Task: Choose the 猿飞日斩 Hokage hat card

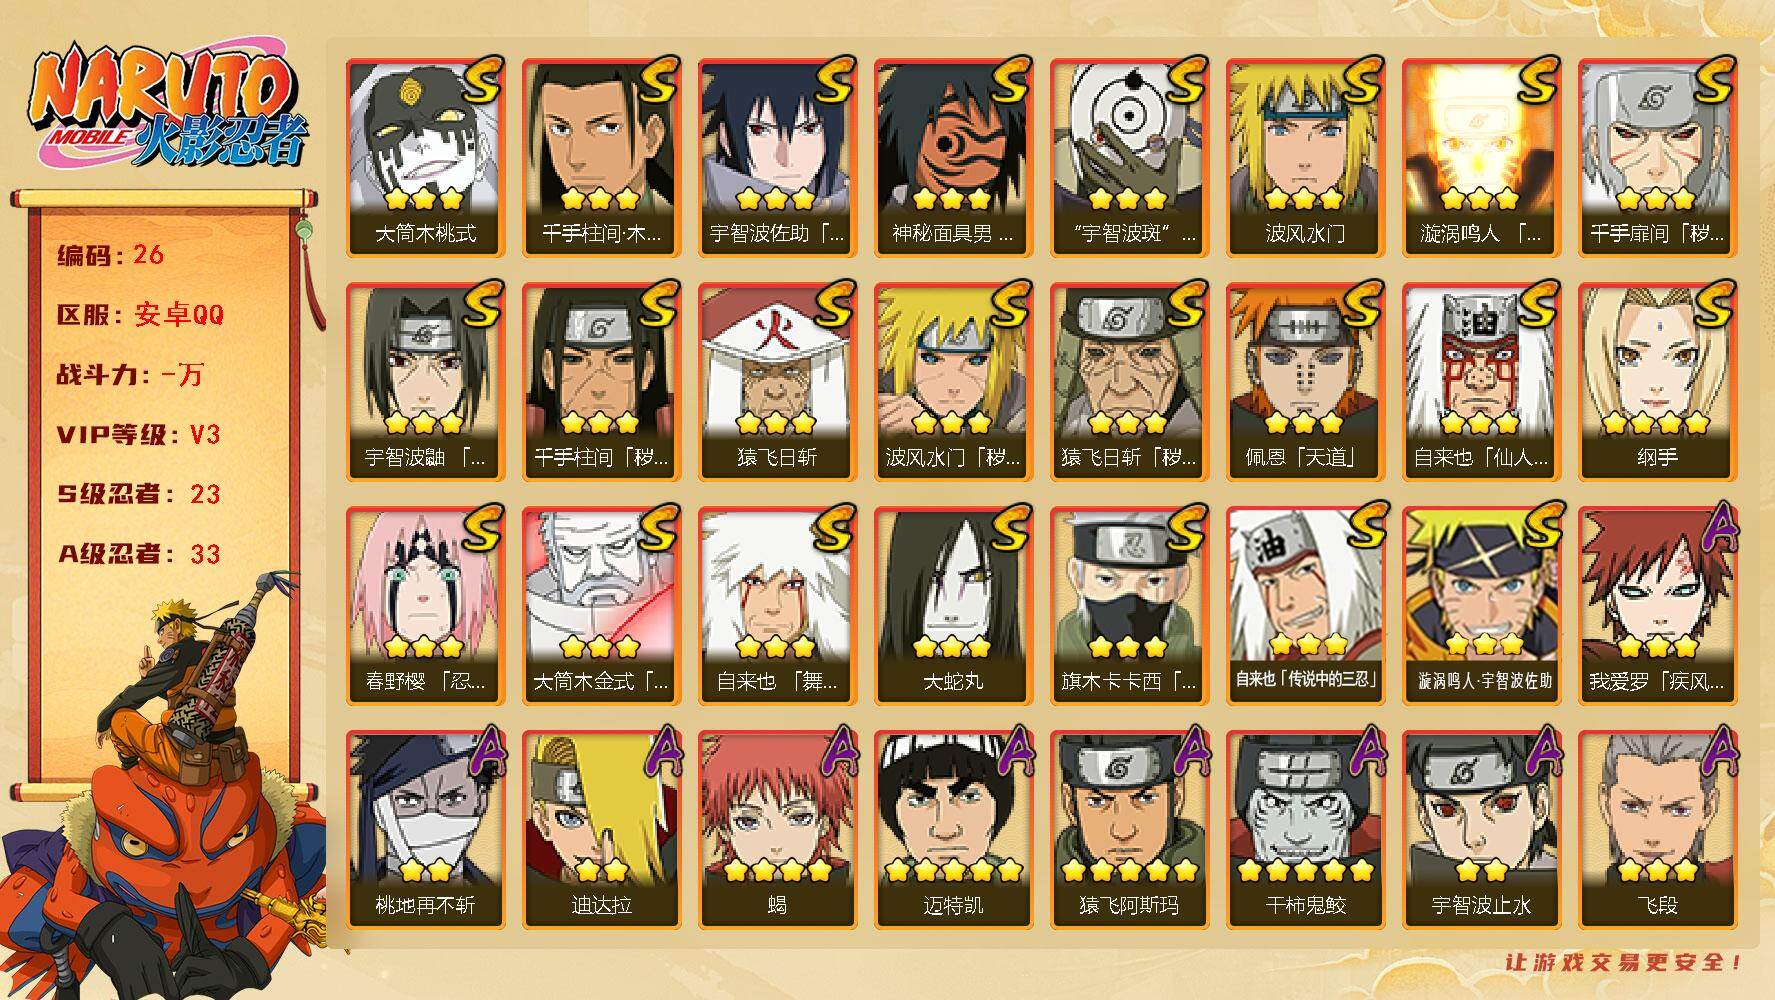Action: click(x=777, y=382)
